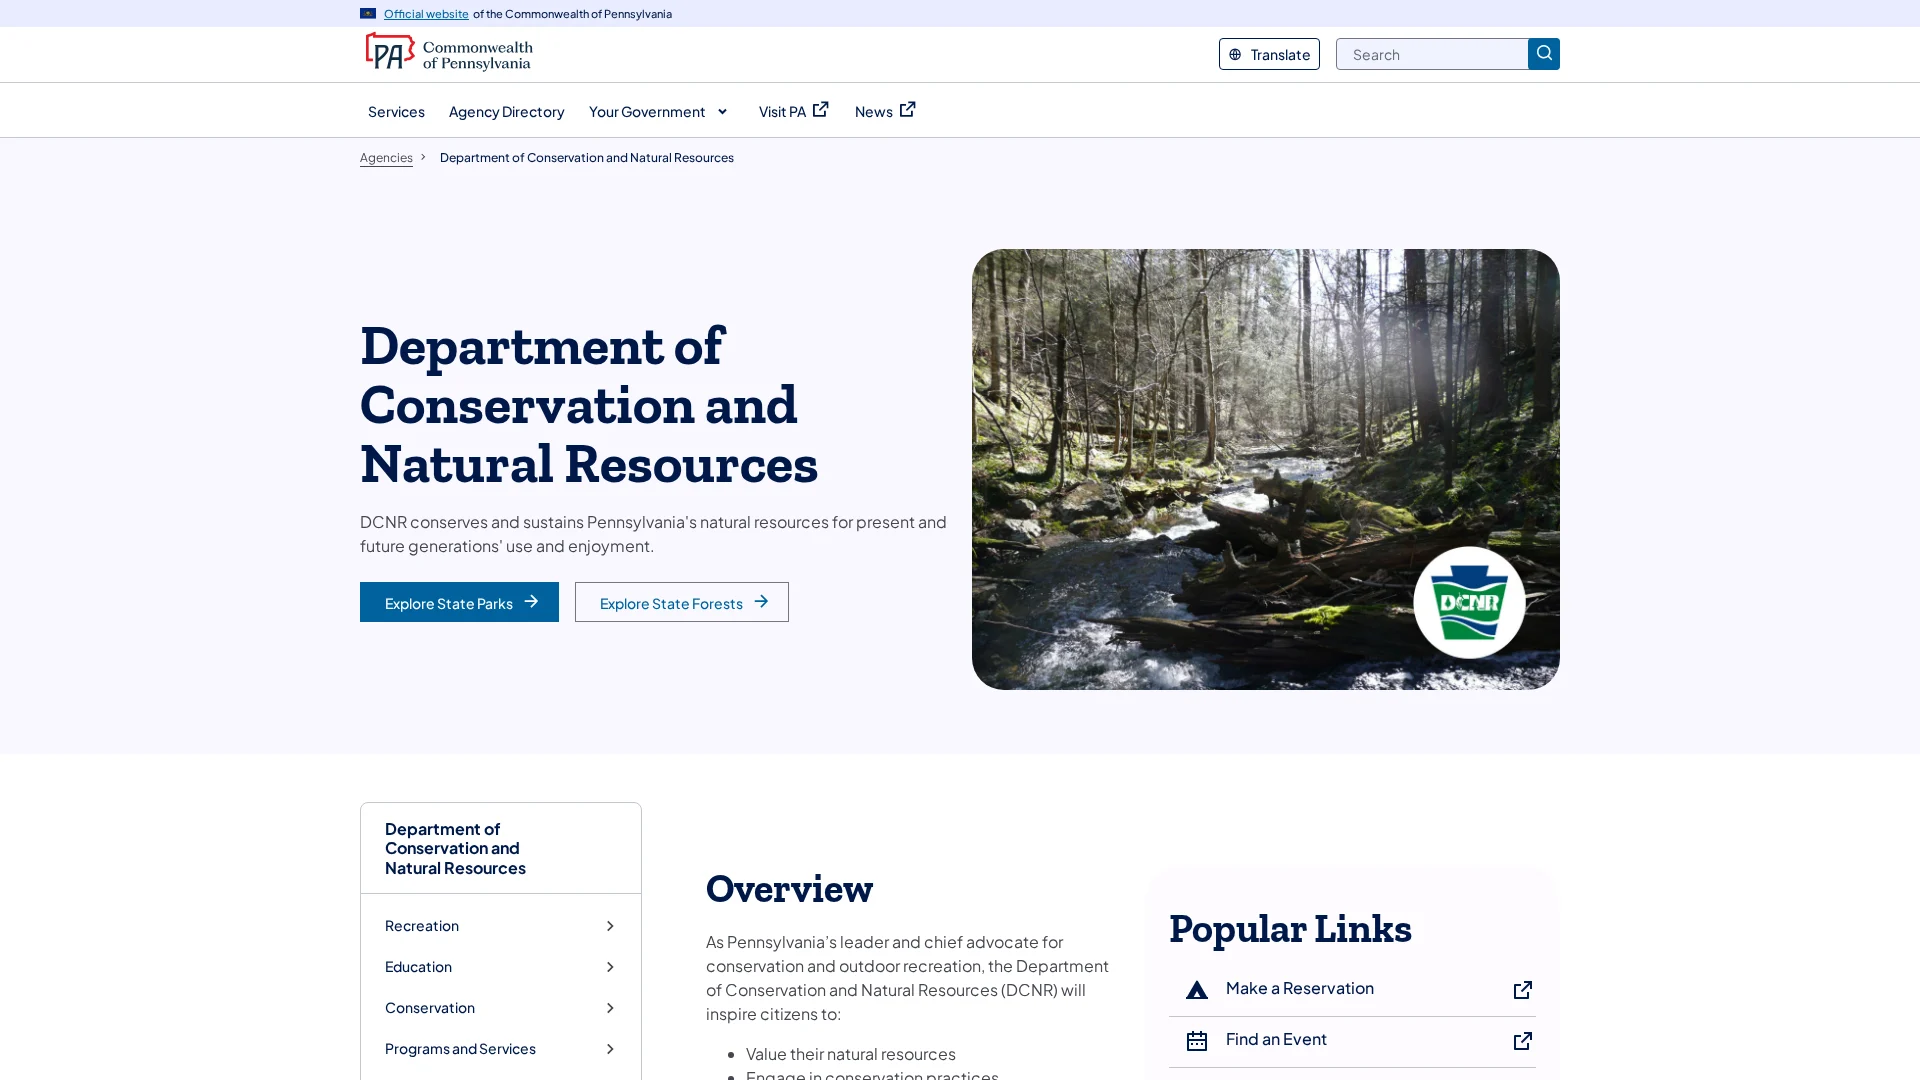Click the breadcrumb text Department of Conservation
Image resolution: width=1920 pixels, height=1080 pixels.
coord(587,158)
